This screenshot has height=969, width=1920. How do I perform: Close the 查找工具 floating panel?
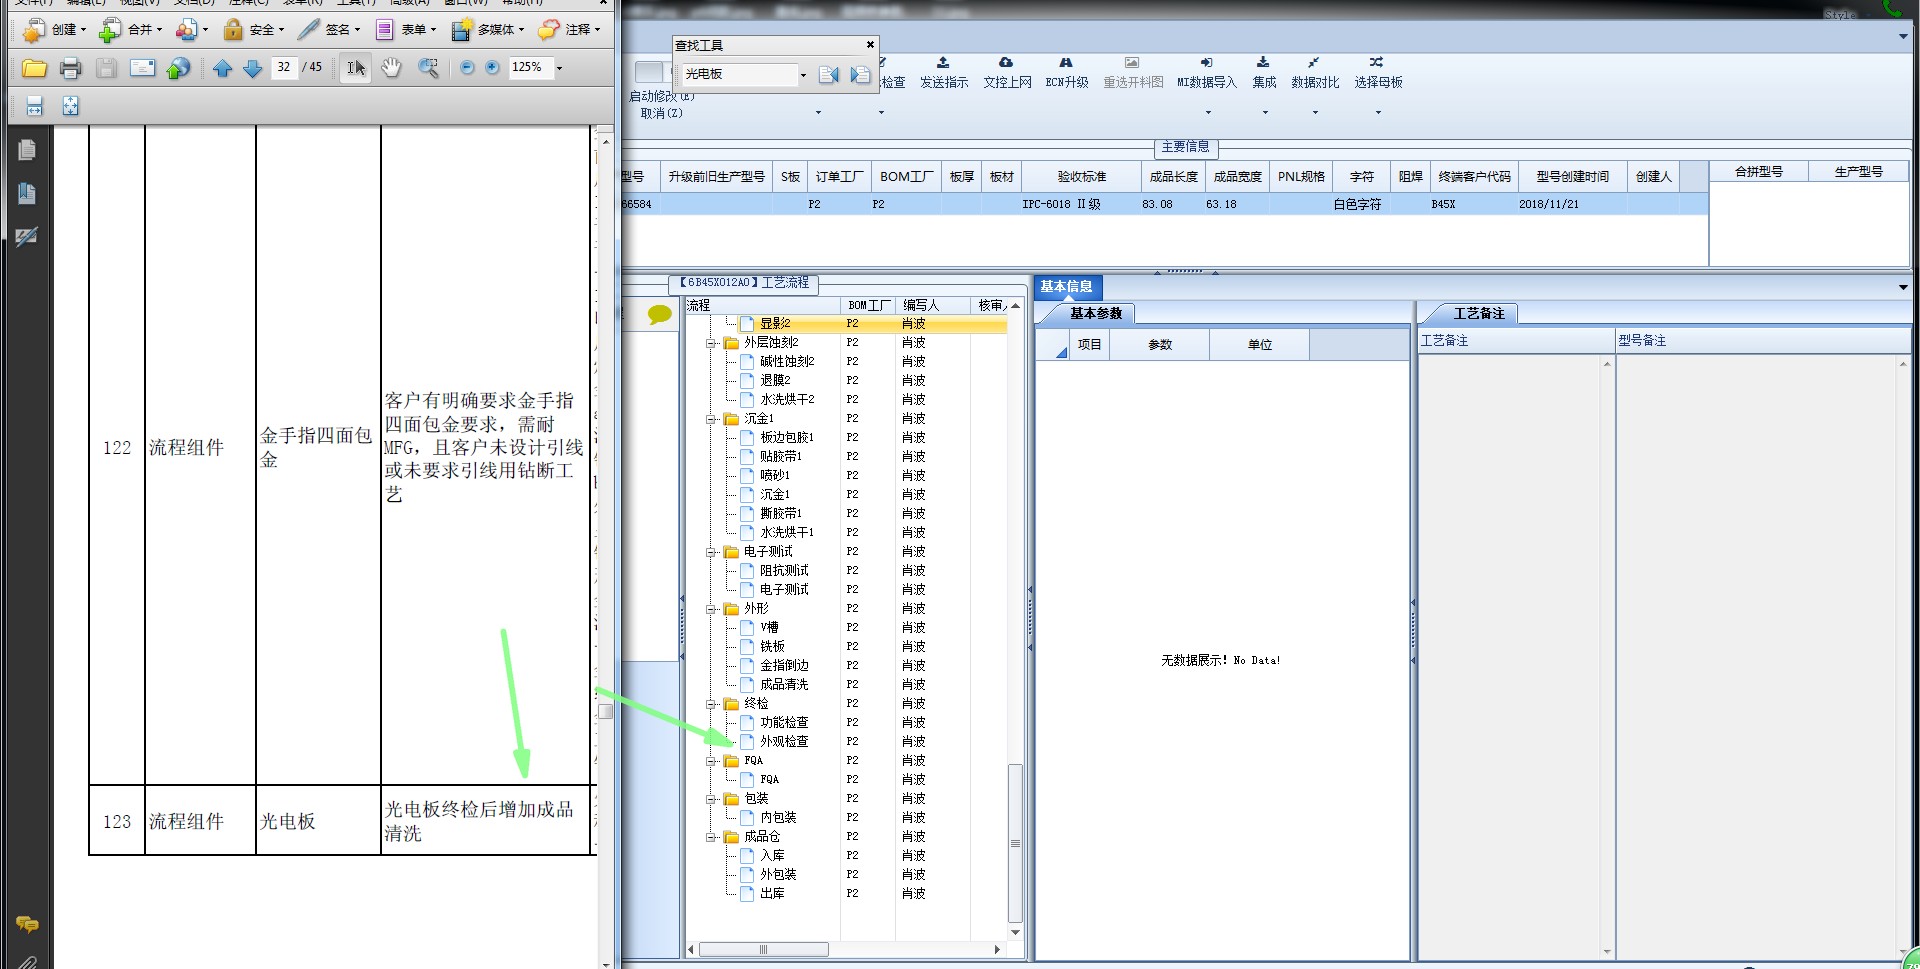coord(870,45)
